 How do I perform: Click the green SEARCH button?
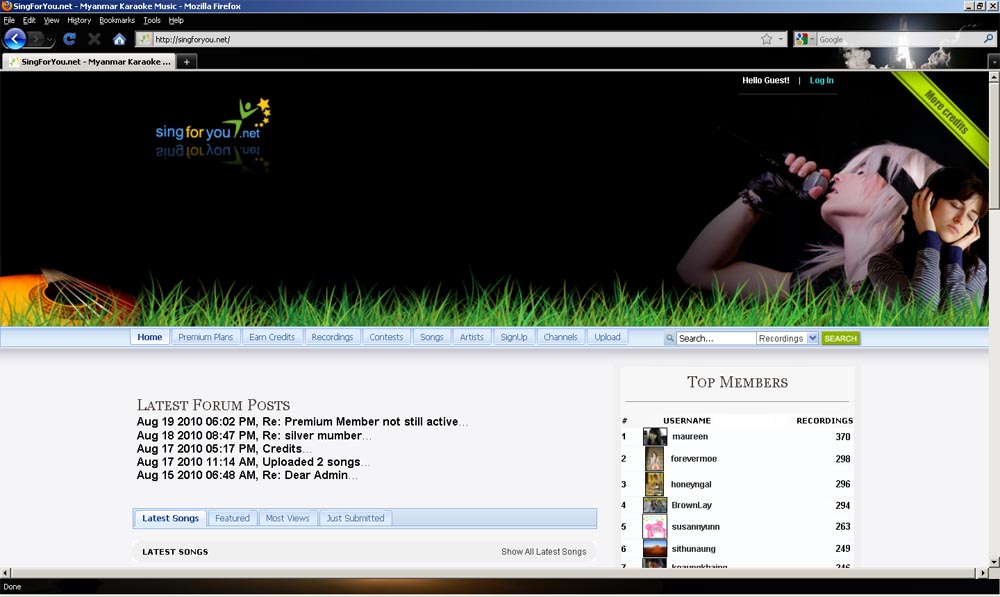(840, 338)
